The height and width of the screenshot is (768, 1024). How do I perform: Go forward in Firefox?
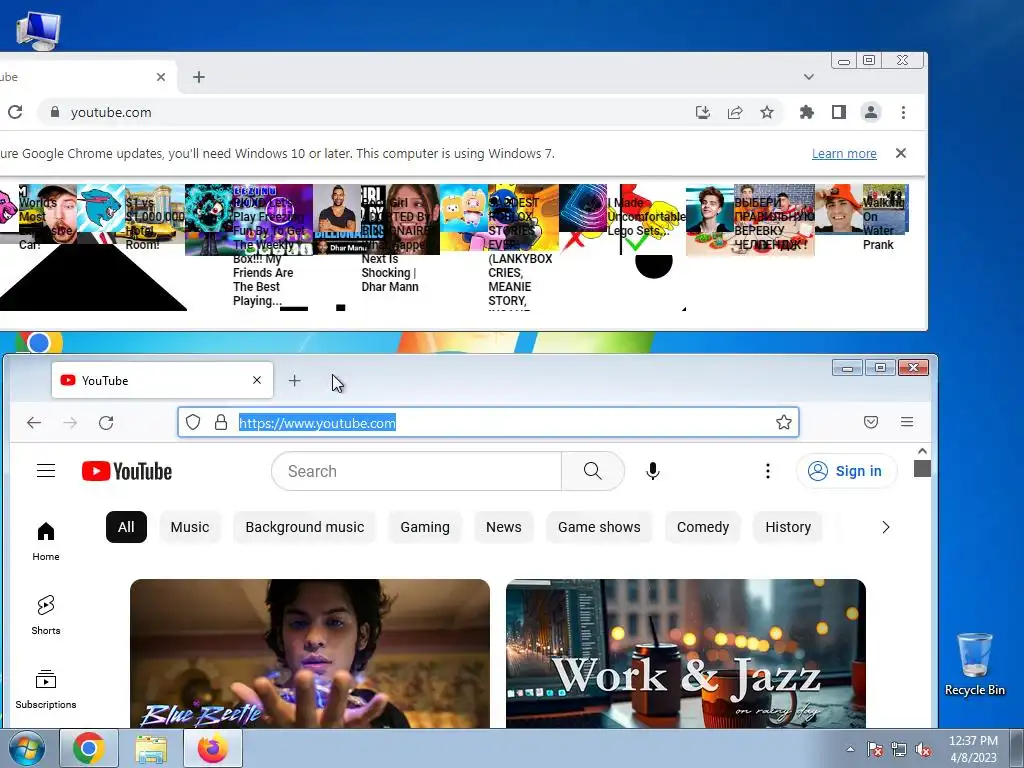pyautogui.click(x=70, y=423)
